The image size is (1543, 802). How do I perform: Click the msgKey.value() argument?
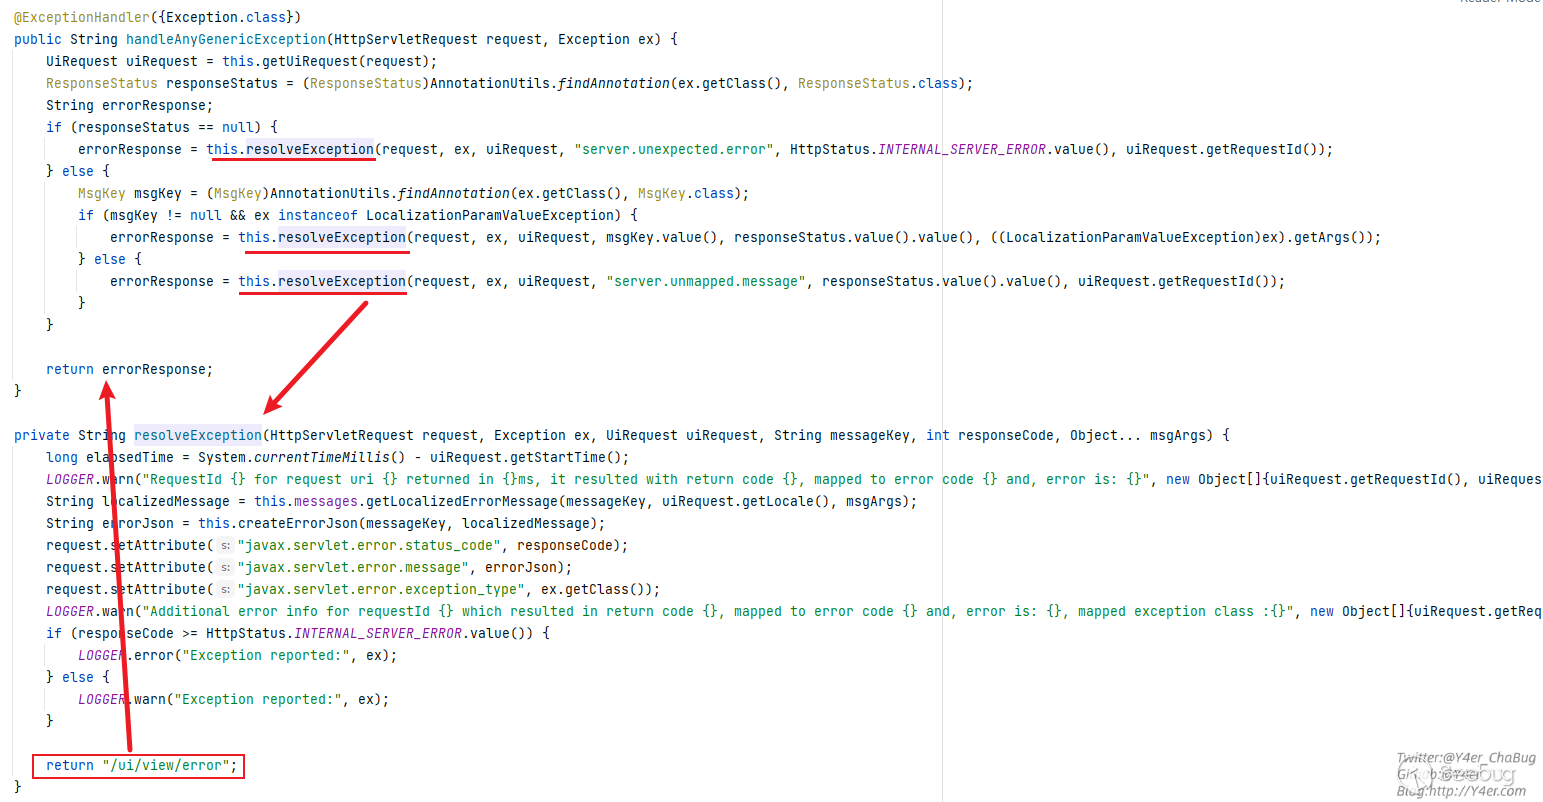[x=662, y=237]
